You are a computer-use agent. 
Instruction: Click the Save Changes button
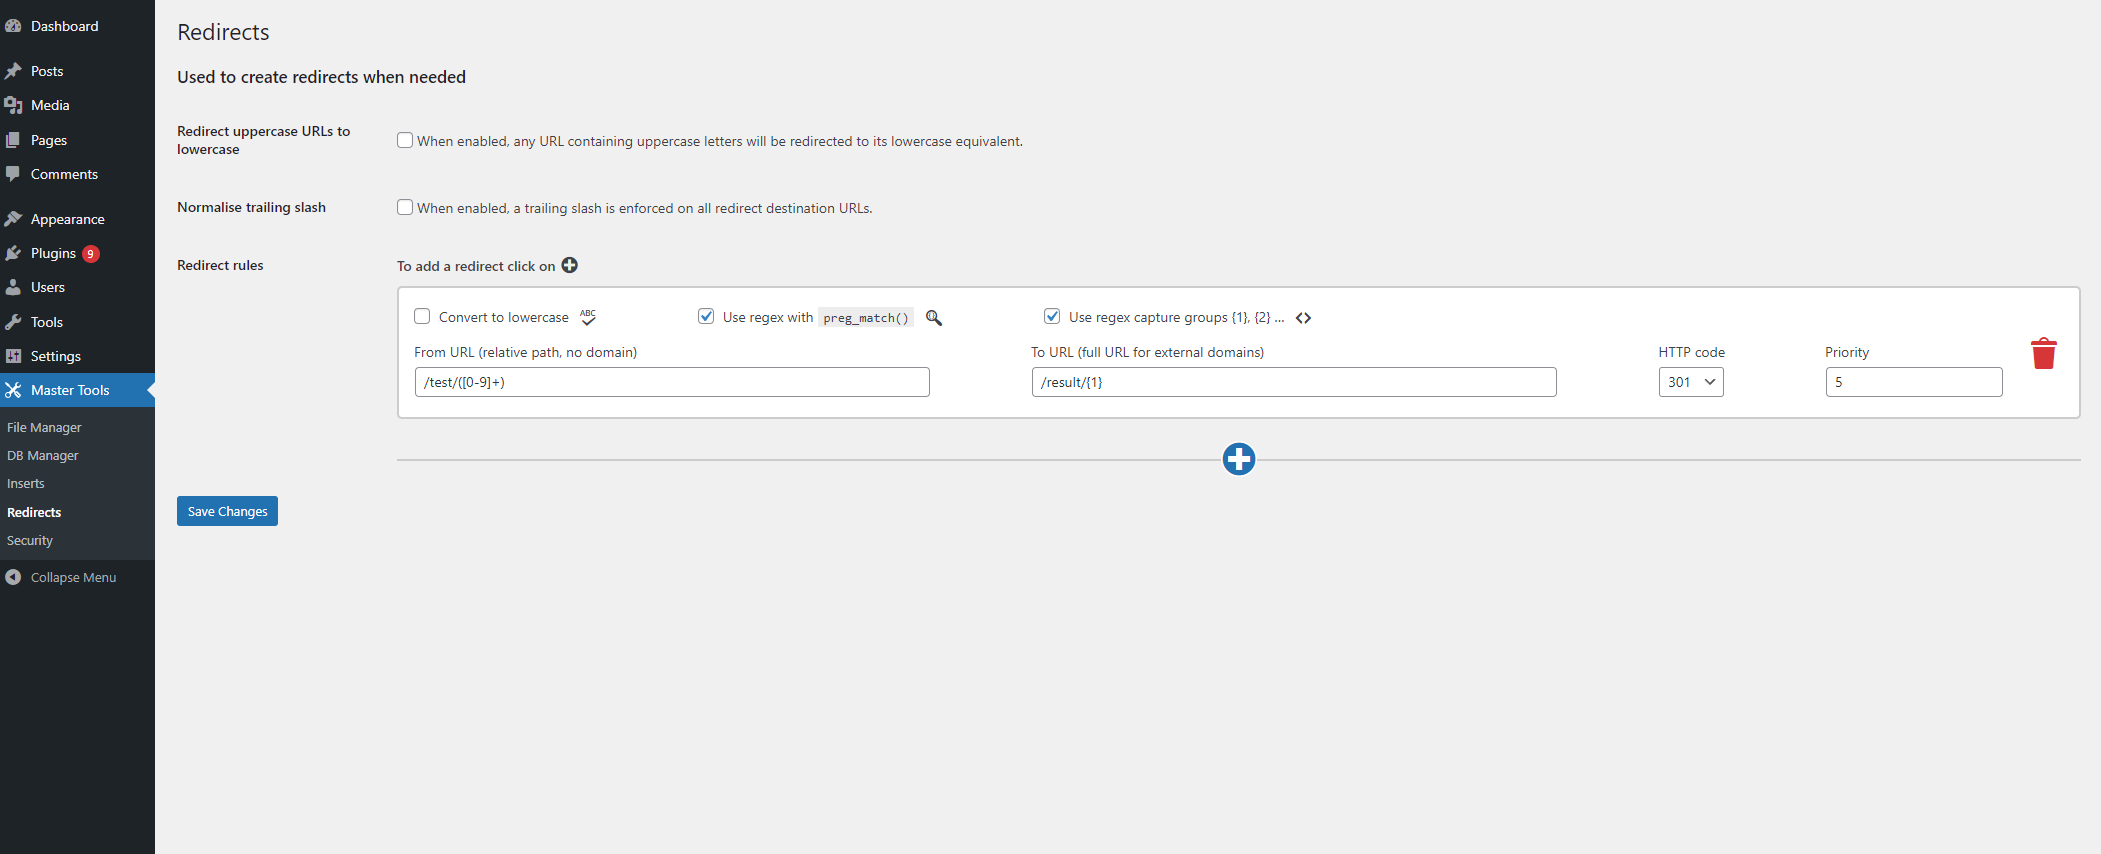(x=227, y=511)
